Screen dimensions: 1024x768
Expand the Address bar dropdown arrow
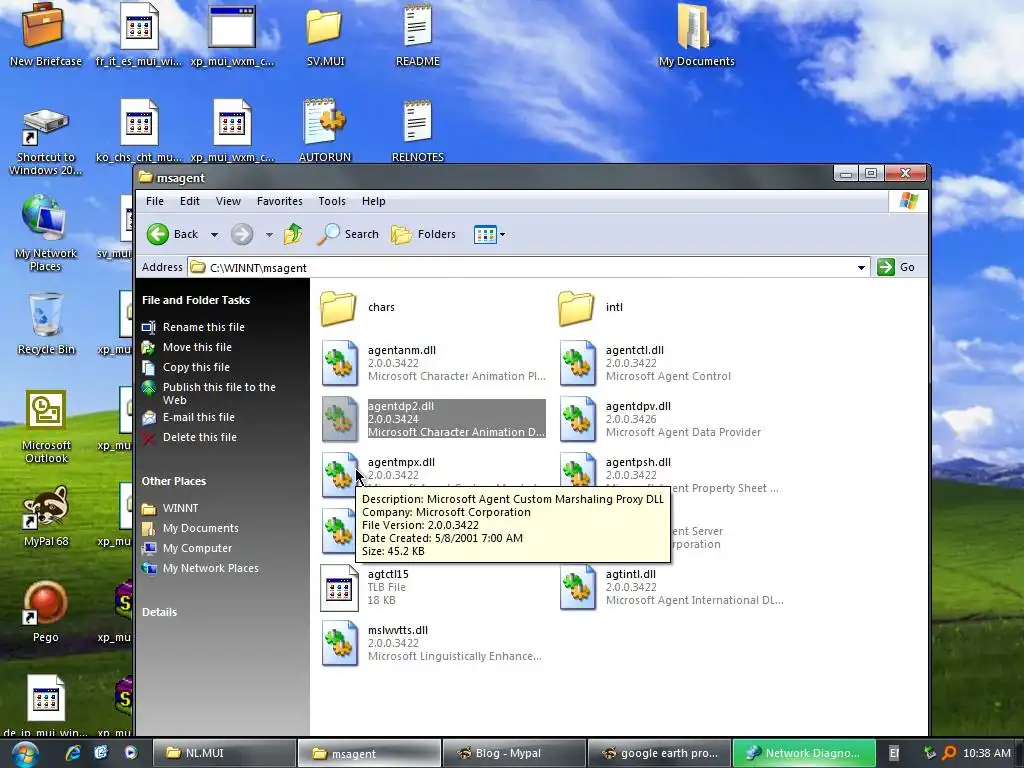pyautogui.click(x=861, y=267)
